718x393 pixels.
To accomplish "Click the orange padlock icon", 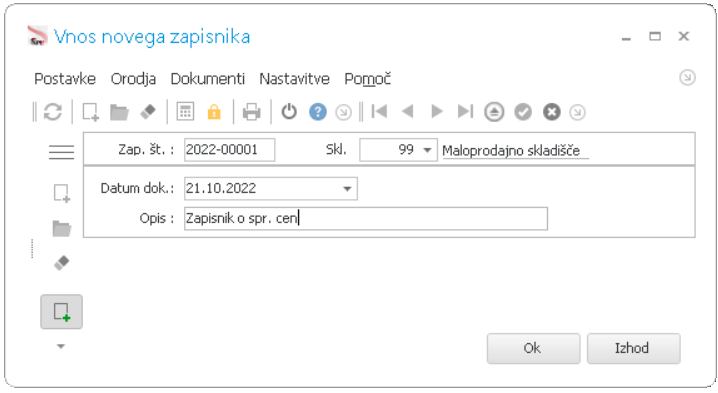I will coord(214,112).
